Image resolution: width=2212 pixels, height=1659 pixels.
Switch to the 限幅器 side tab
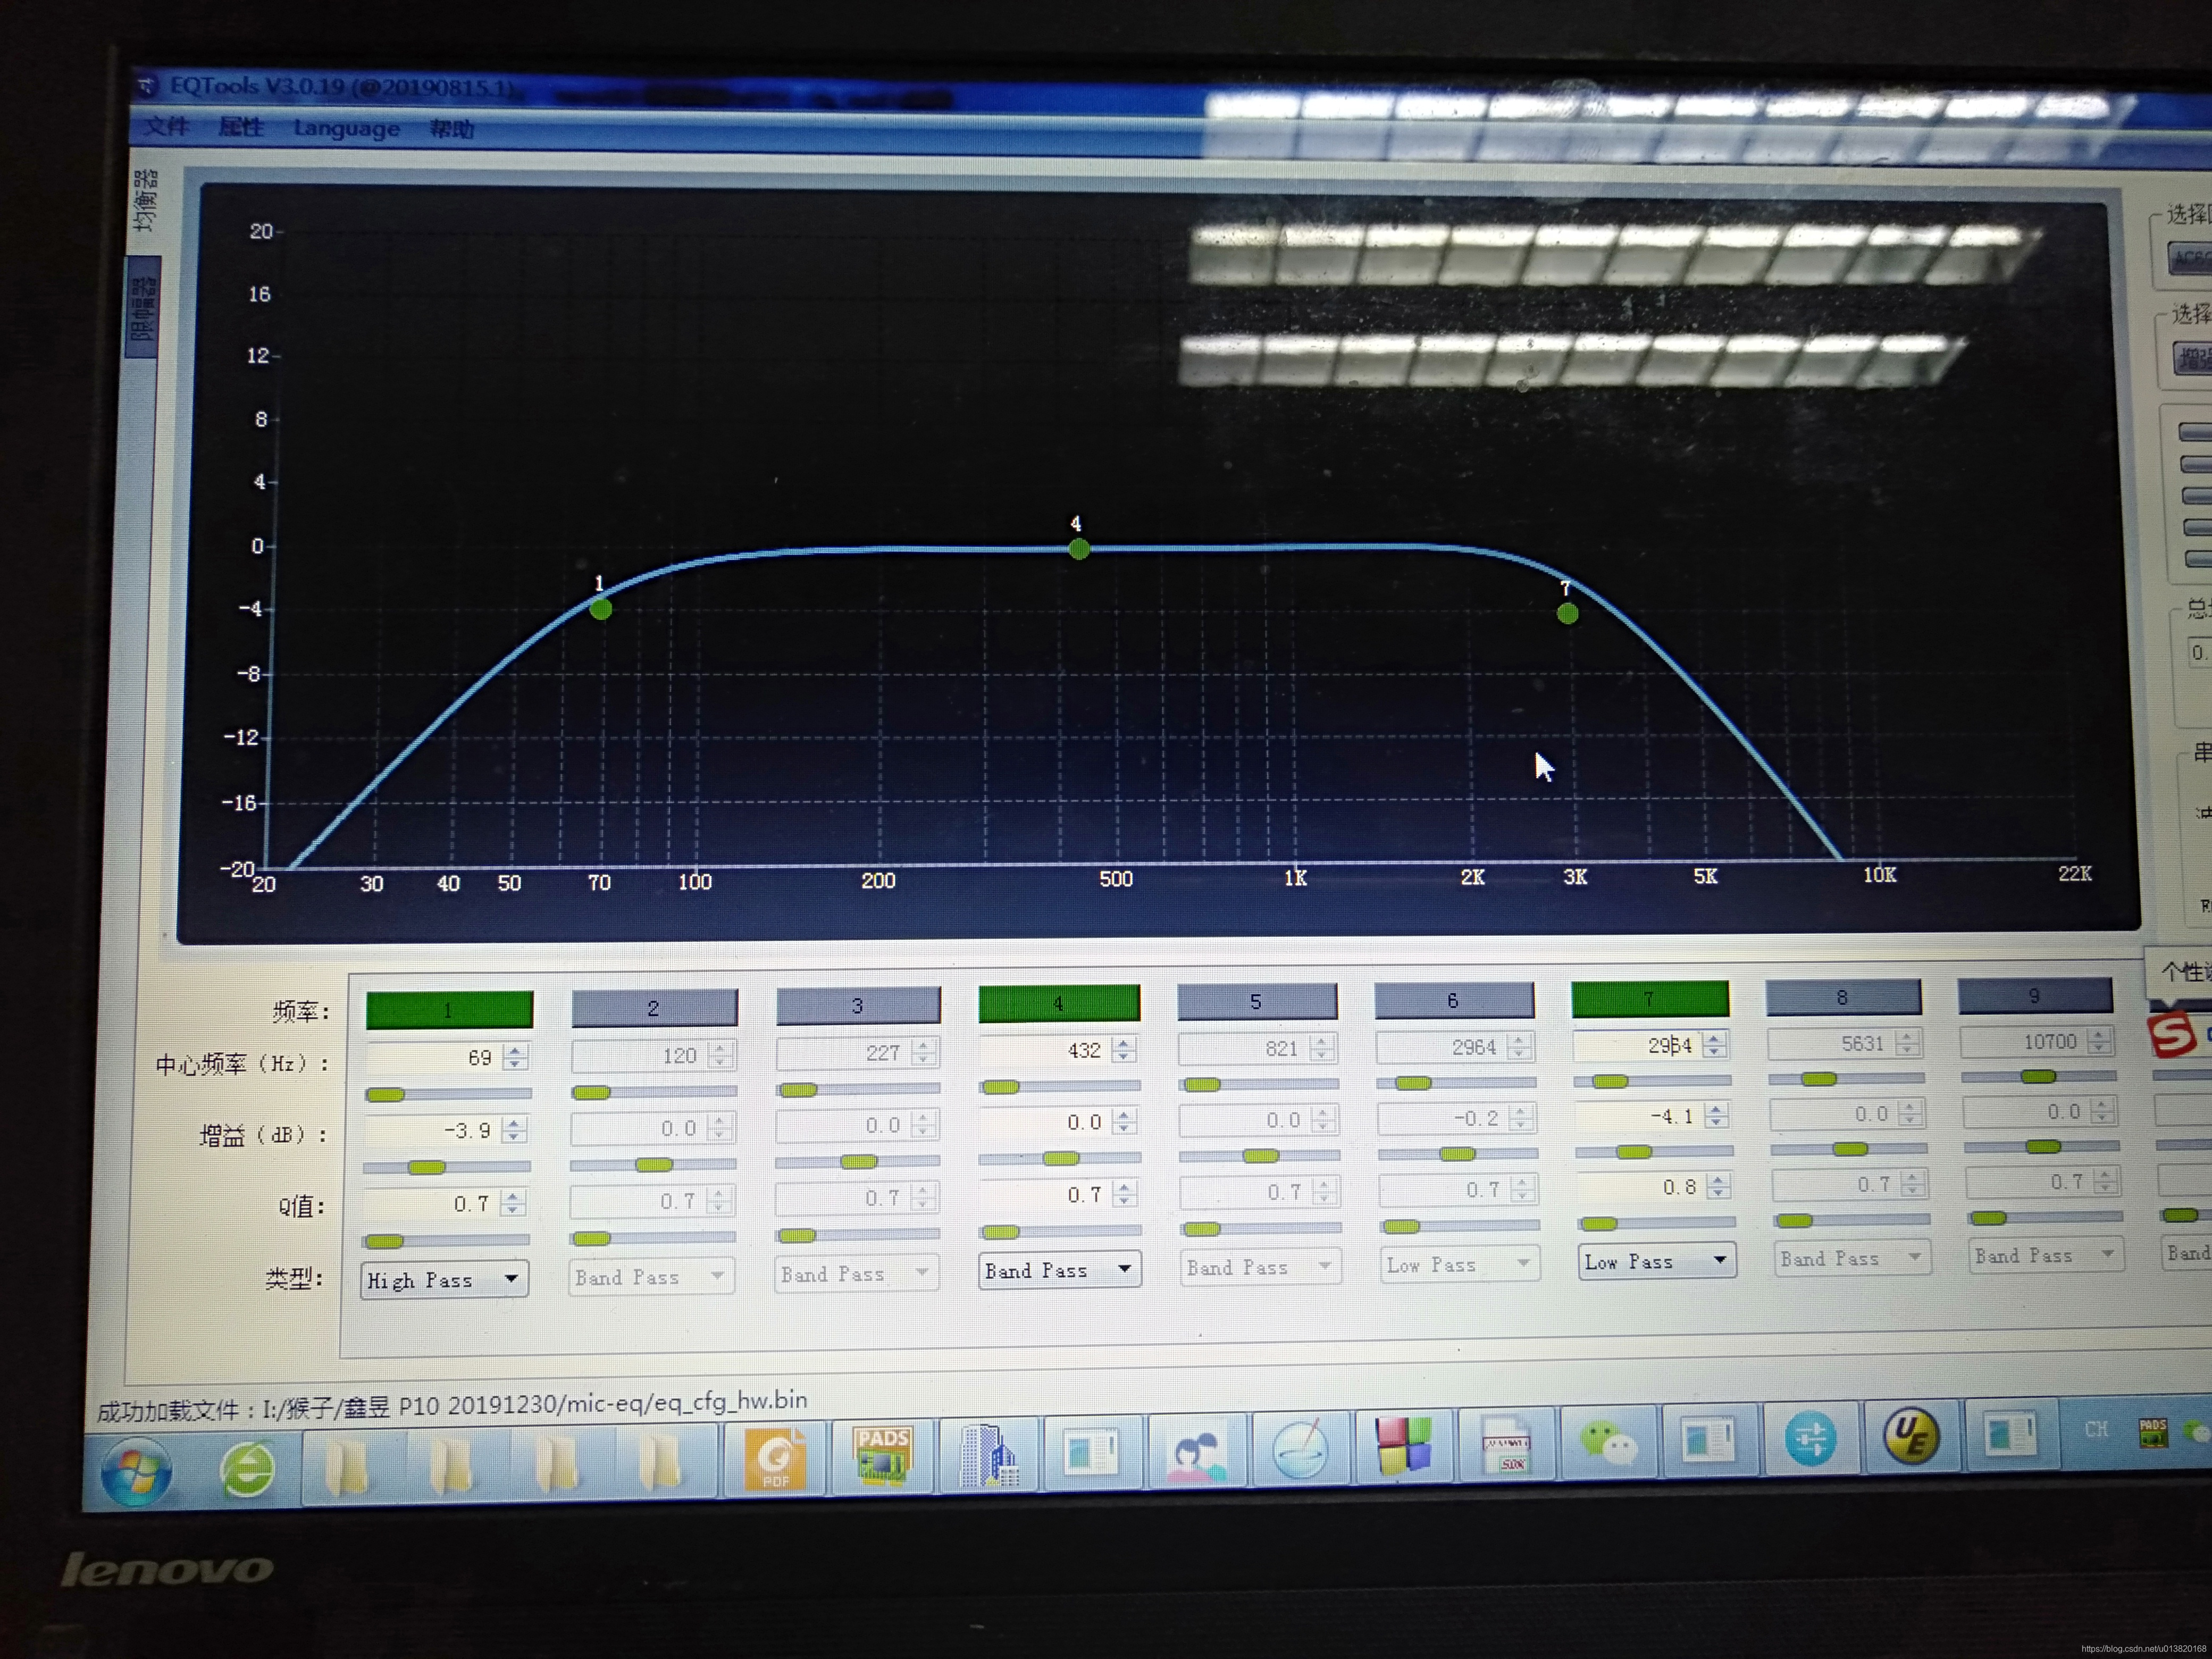[142, 307]
